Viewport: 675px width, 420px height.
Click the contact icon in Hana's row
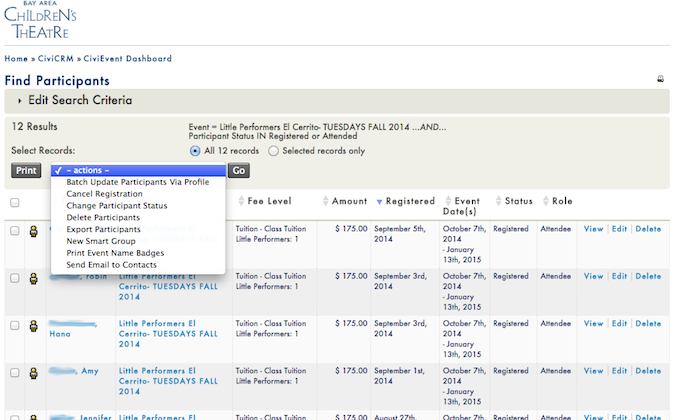pos(33,325)
